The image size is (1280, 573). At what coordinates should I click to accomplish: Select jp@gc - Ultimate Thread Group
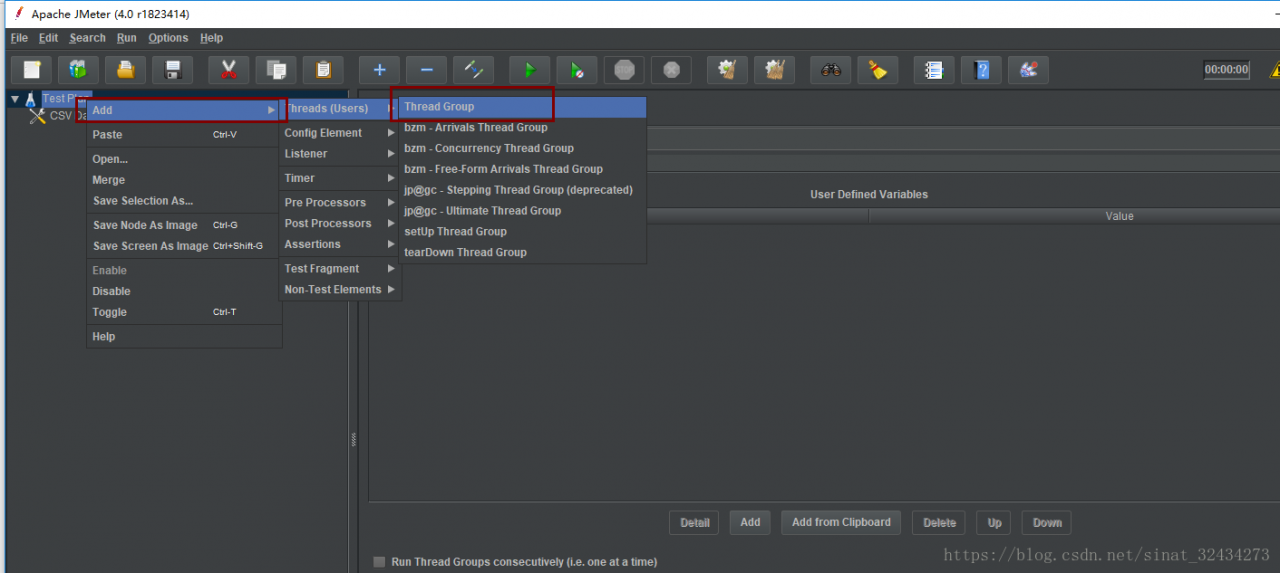pos(523,211)
